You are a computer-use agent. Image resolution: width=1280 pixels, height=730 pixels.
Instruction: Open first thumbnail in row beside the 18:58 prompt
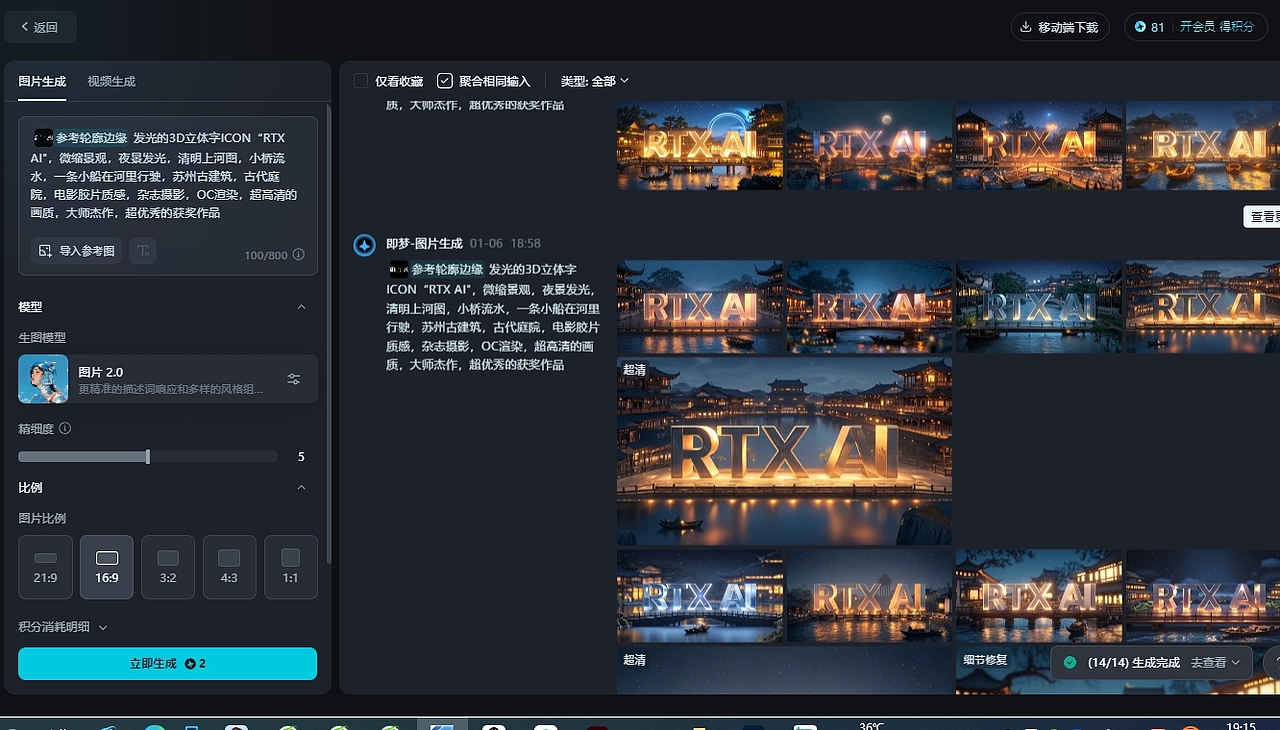point(700,307)
